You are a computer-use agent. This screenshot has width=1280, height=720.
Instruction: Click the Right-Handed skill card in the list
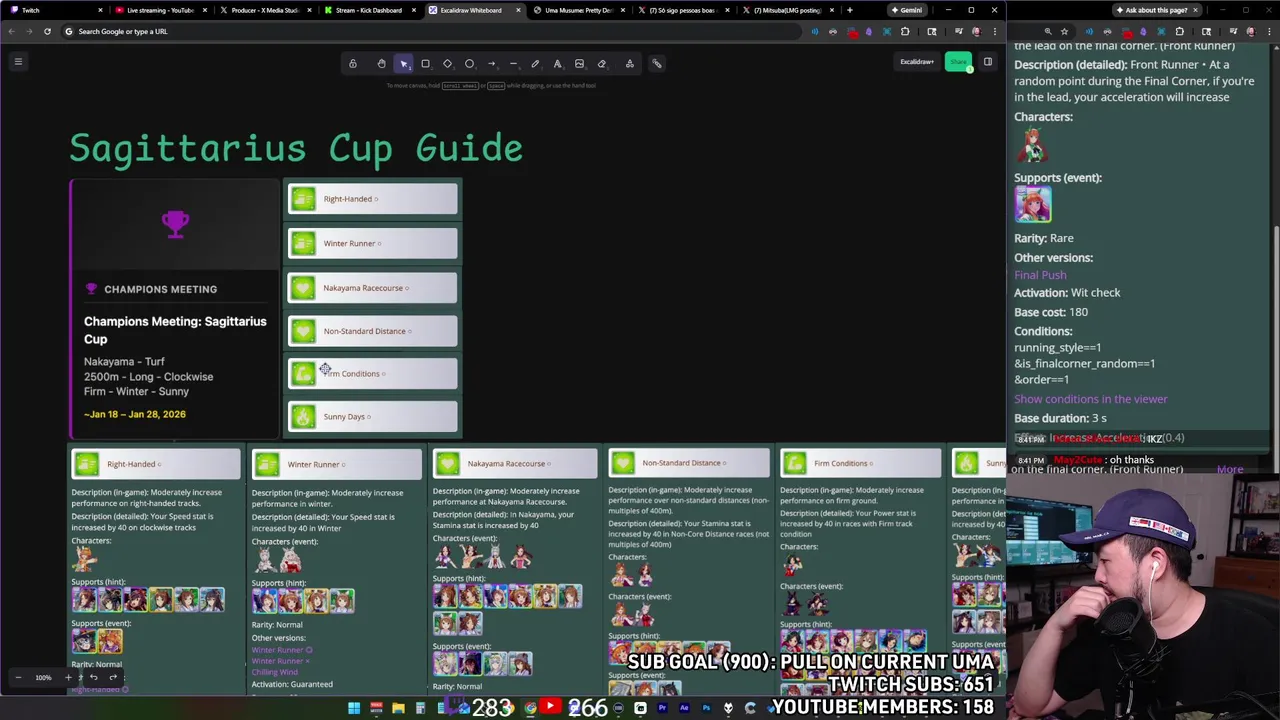[x=373, y=199]
